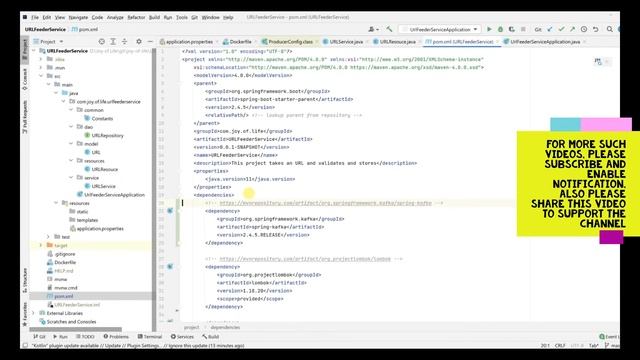The width and height of the screenshot is (640, 360).
Task: Update project with Git blue arrow
Action: pos(550,29)
